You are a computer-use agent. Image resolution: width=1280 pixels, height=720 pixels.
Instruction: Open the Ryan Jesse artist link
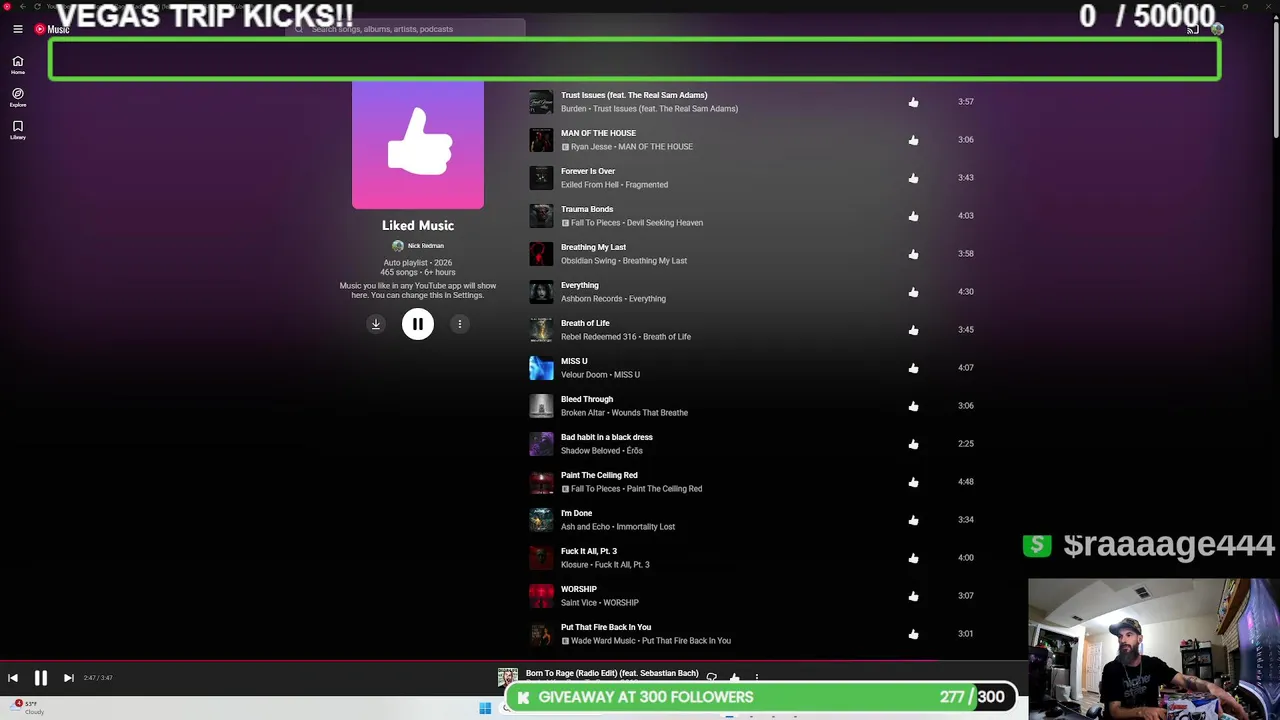(591, 147)
